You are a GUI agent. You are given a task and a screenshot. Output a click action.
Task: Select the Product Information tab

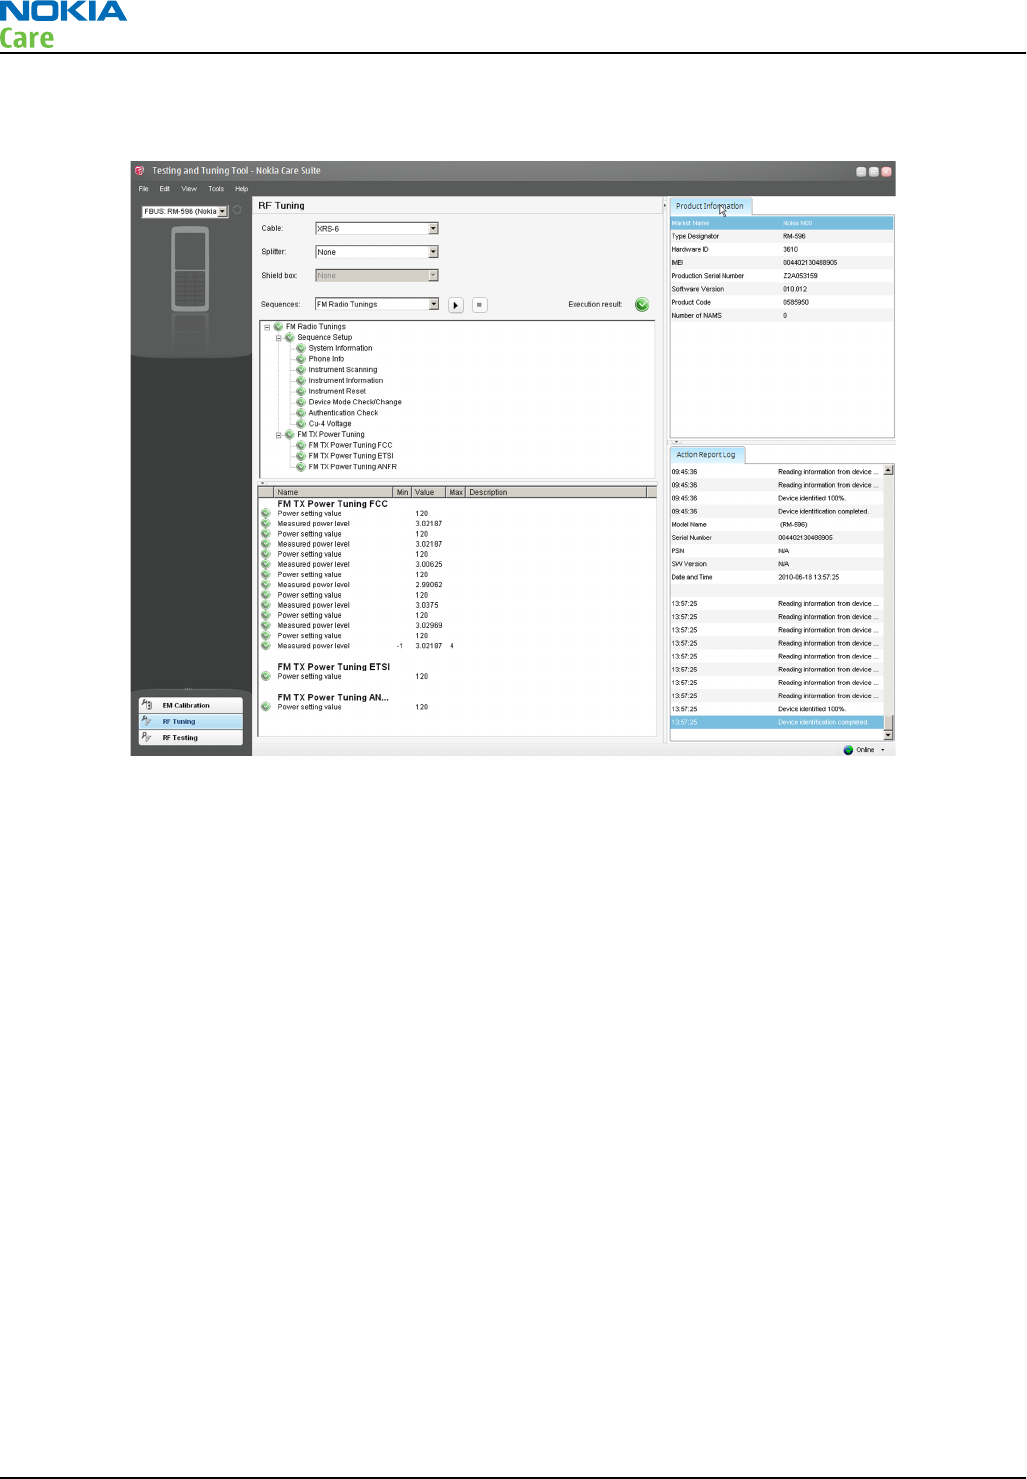[x=710, y=206]
